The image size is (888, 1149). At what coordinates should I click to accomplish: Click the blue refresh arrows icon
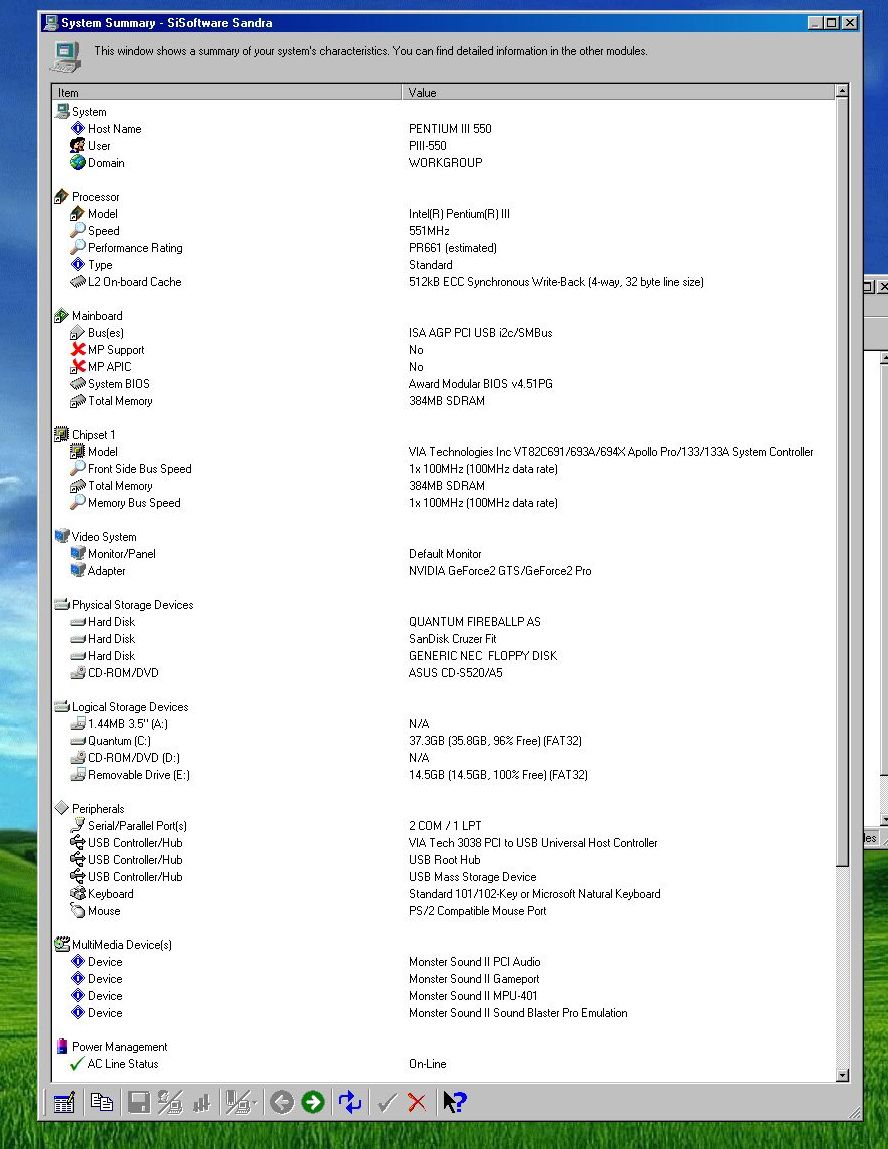(349, 1102)
